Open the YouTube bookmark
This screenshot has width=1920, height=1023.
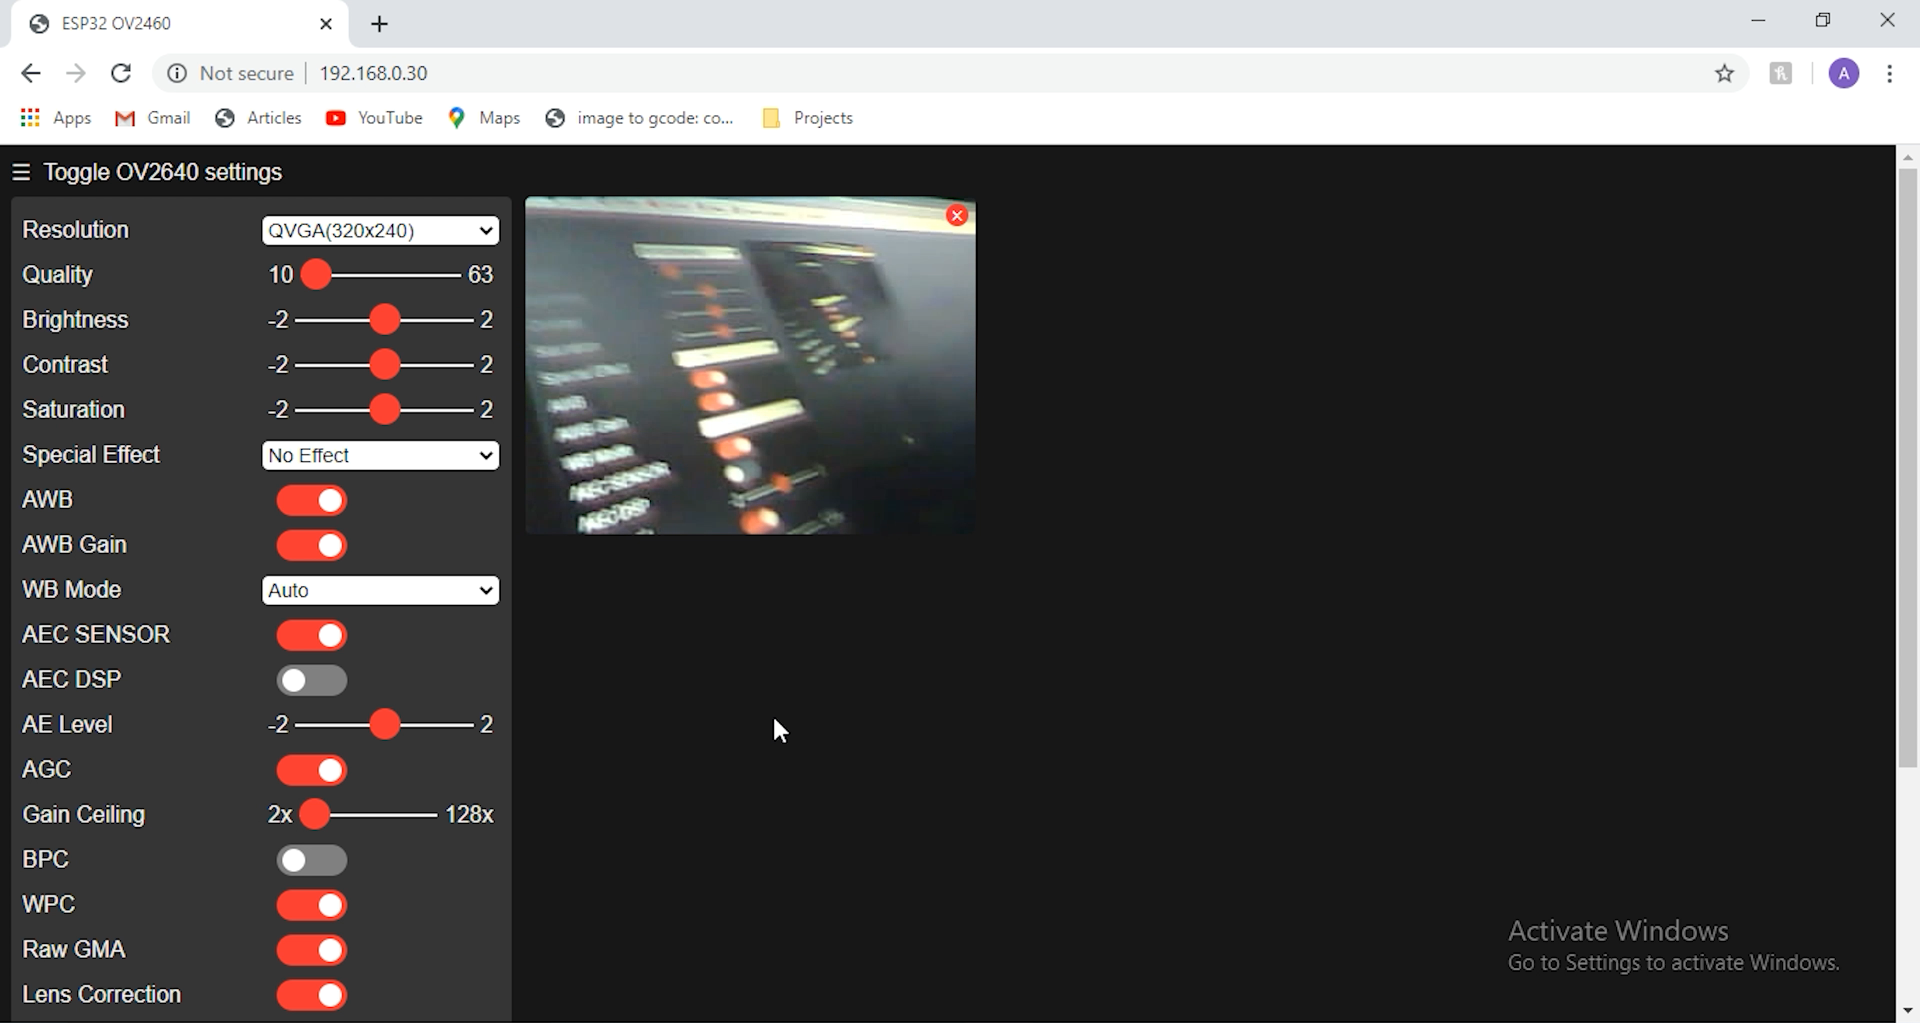373,118
